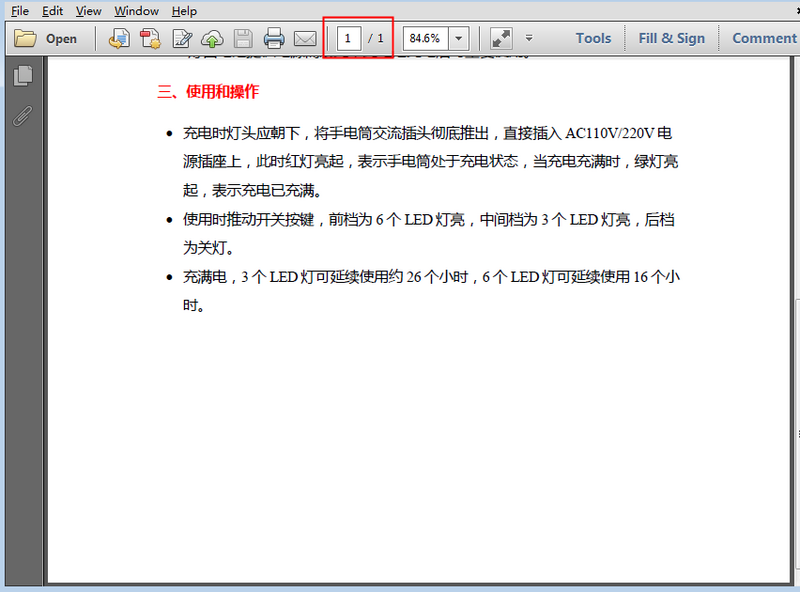The height and width of the screenshot is (592, 800).
Task: Open the Attachments paperclip panel
Action: [x=22, y=117]
